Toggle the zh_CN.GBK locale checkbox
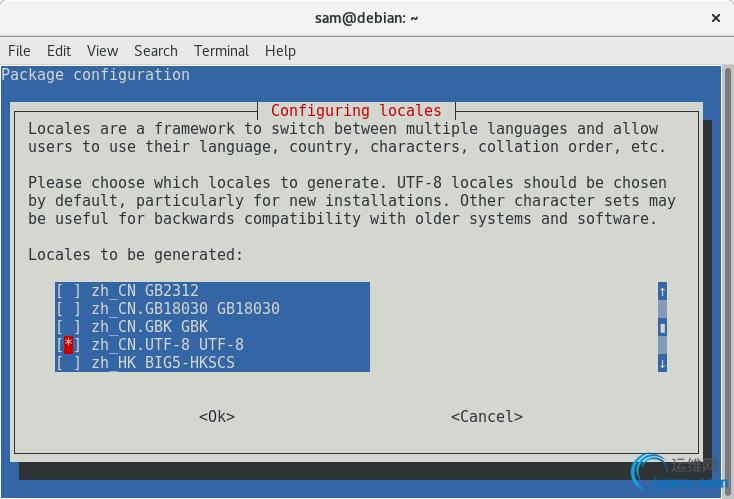734x499 pixels. [68, 326]
